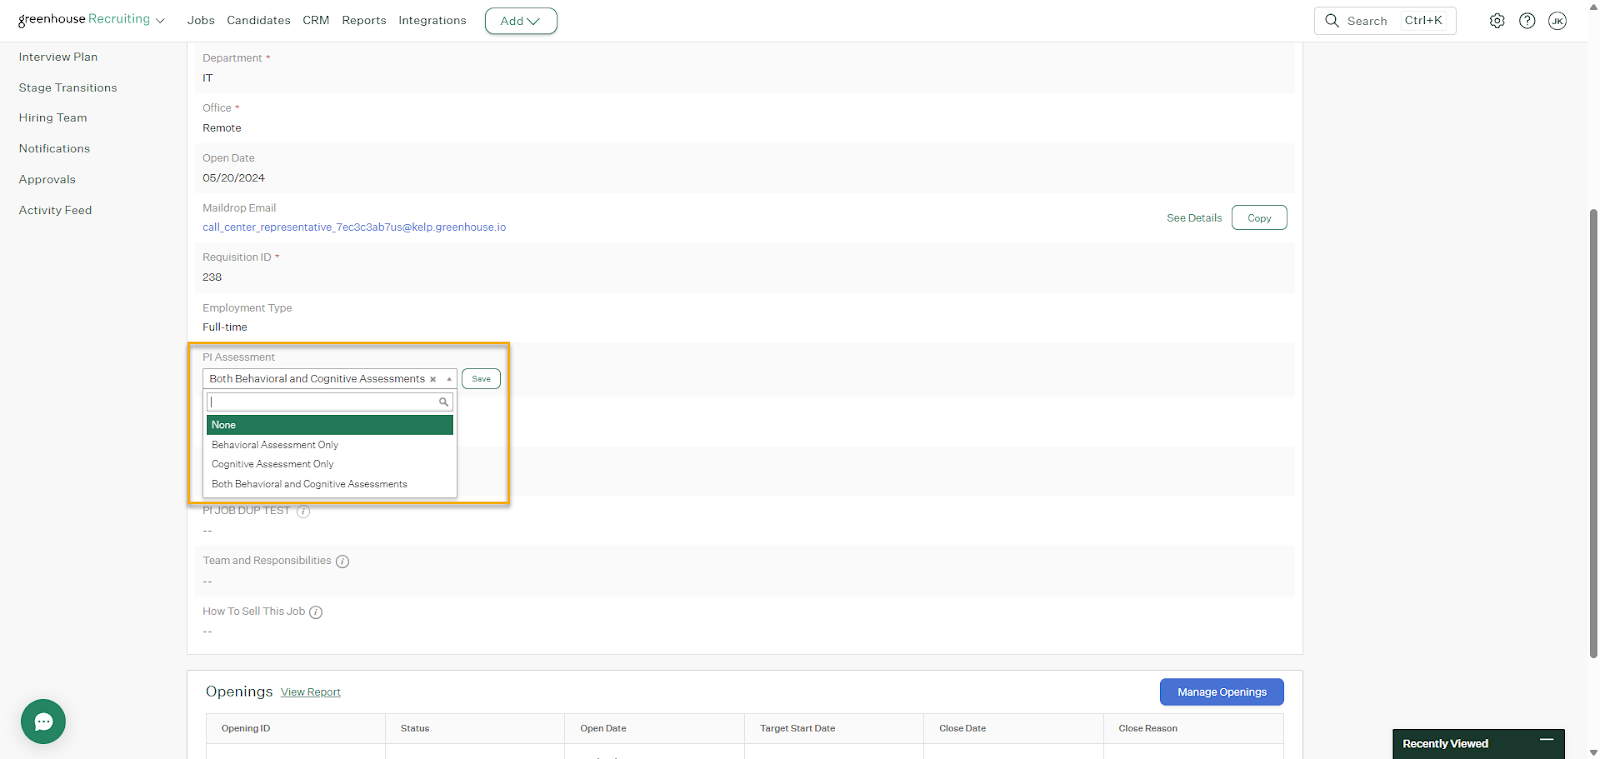The height and width of the screenshot is (759, 1600).
Task: Type in the PI Assessment search field
Action: pyautogui.click(x=323, y=402)
